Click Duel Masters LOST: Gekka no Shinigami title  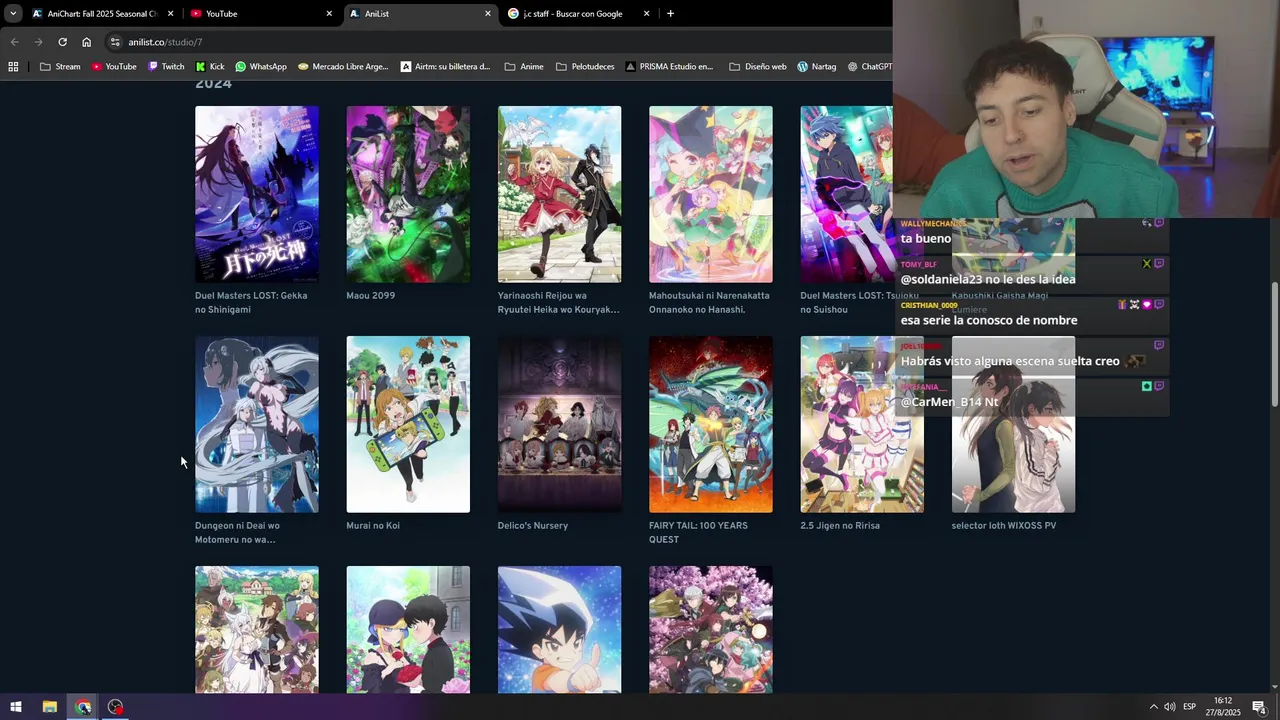251,303
